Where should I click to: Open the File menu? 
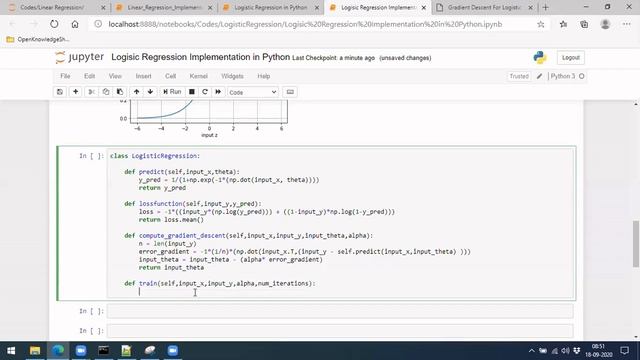click(x=65, y=76)
